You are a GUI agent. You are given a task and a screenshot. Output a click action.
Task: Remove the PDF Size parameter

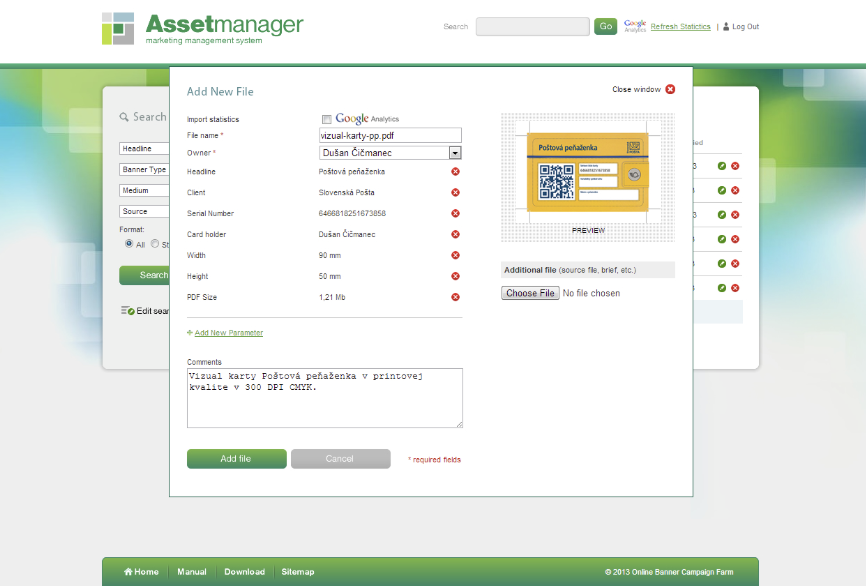456,297
